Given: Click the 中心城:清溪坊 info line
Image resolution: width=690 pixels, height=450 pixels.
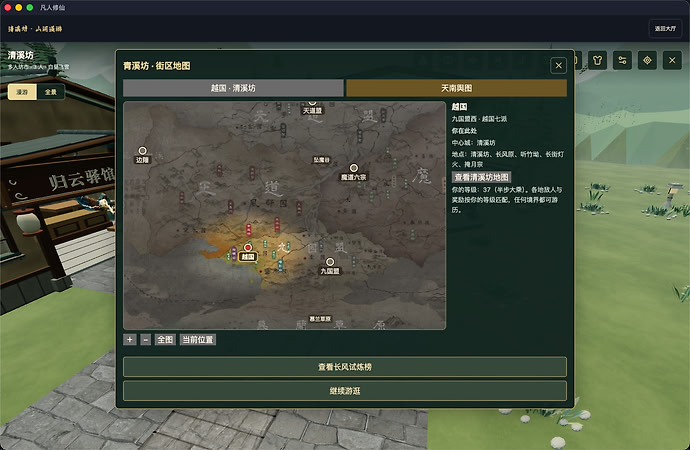Looking at the screenshot, I should [473, 143].
